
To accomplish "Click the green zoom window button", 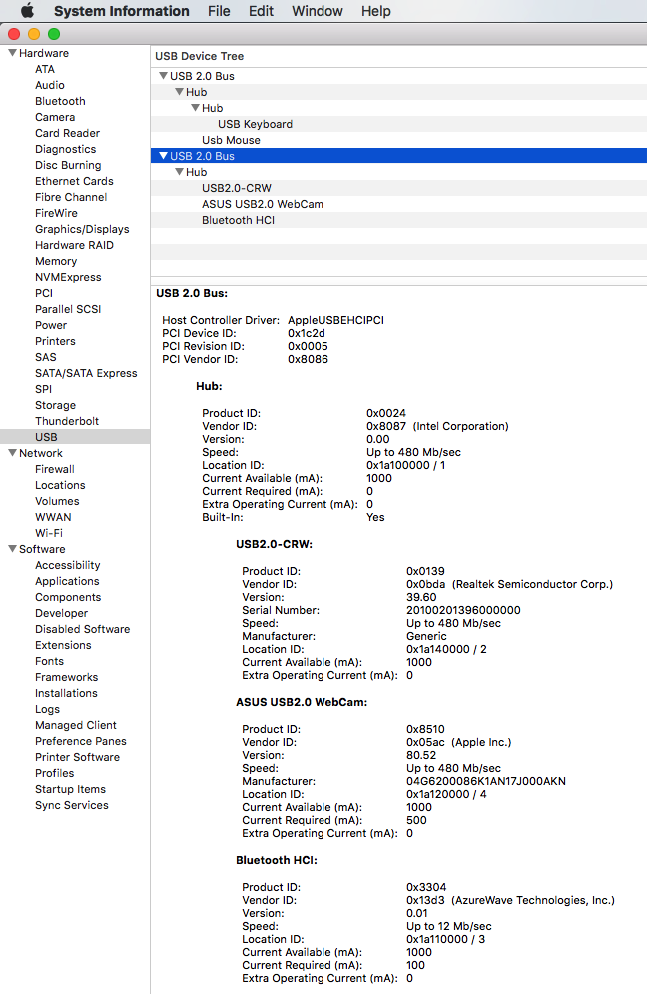I will [x=54, y=34].
